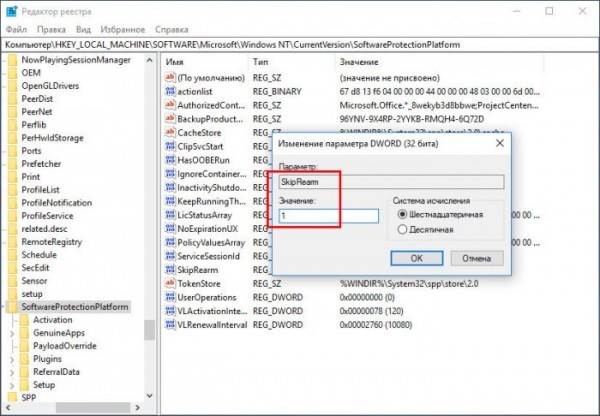
Task: Expand the Plugins subkey
Action: click(12, 359)
